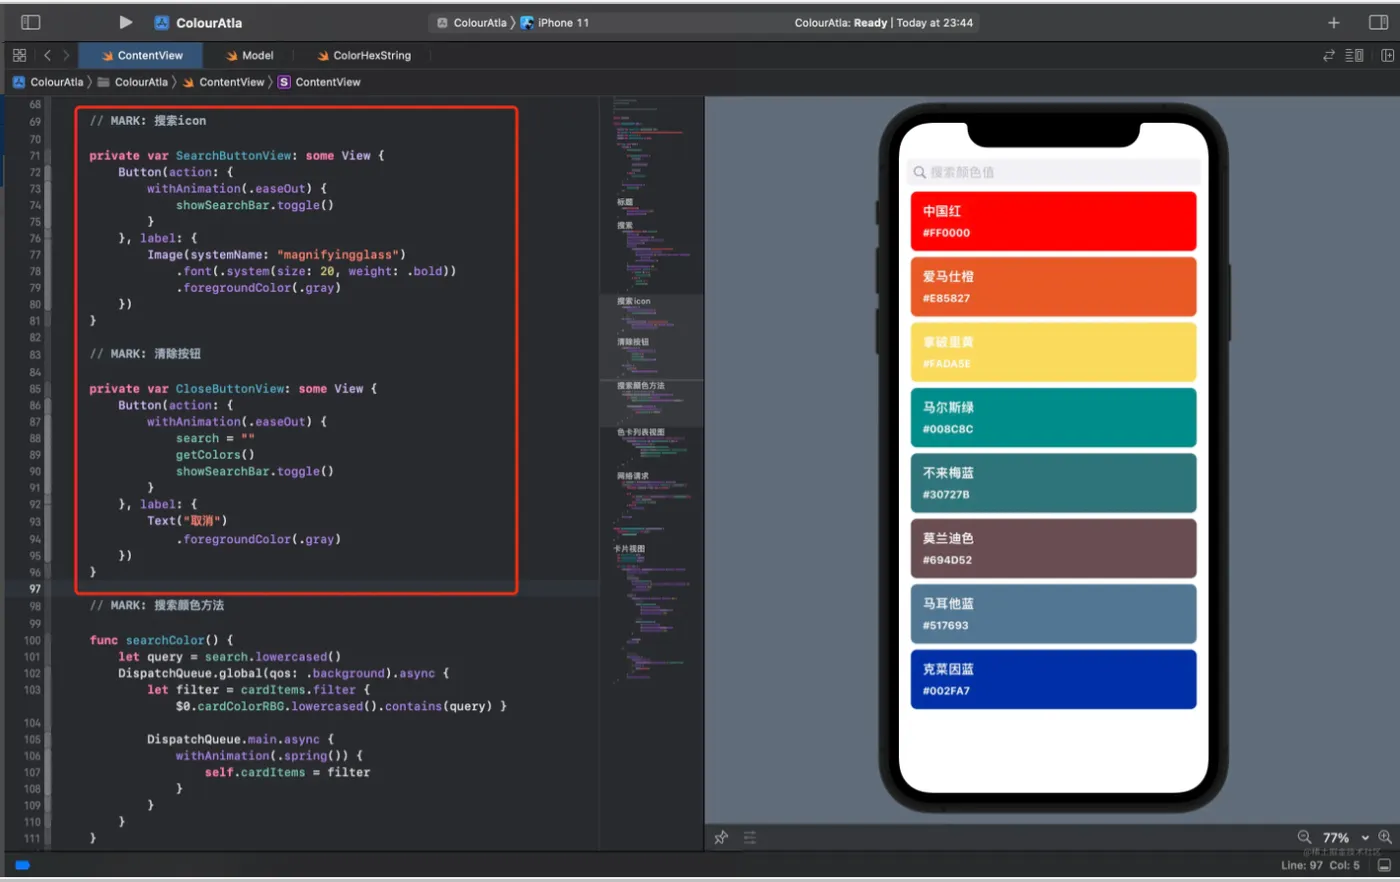Screen dimensions: 1400x882
Task: Add editor on right
Action: 1387,55
